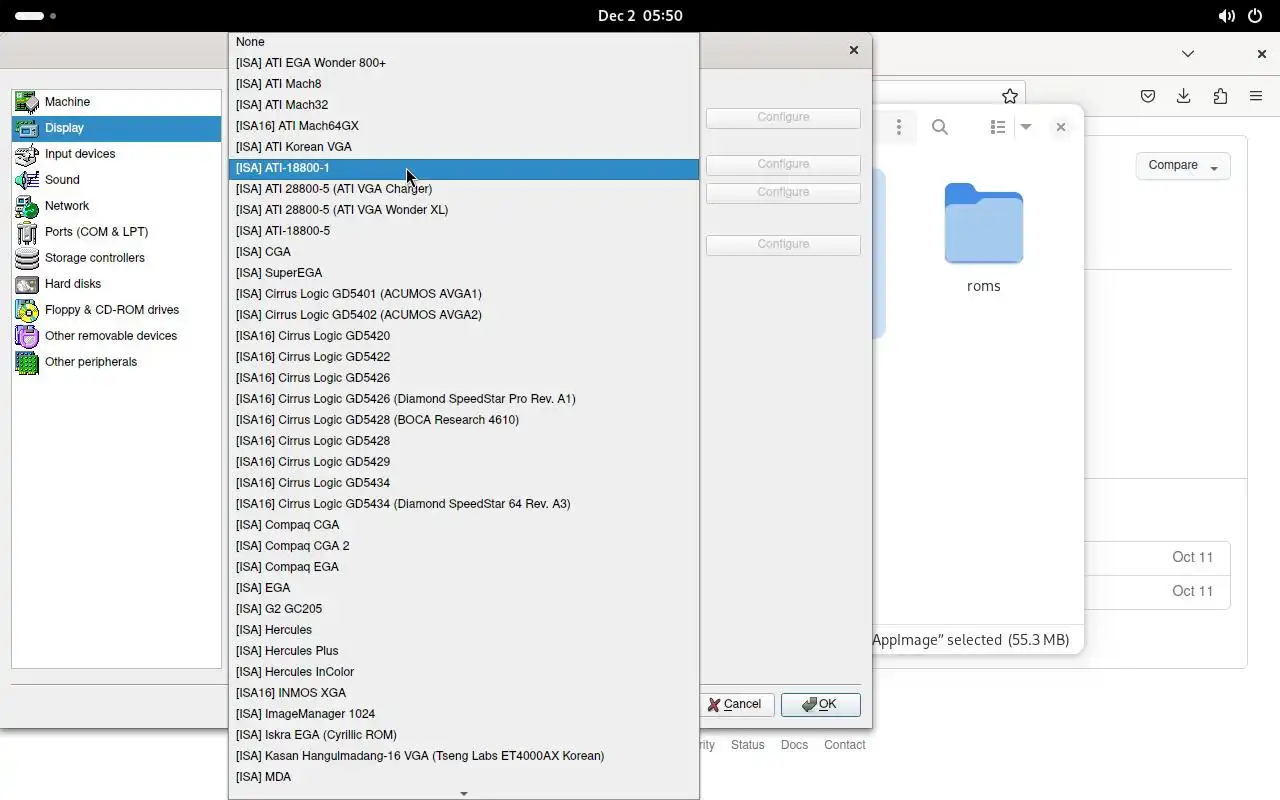
Task: Pick [ISA] Iskra EGA (Cyrillic ROM)
Action: pos(464,735)
